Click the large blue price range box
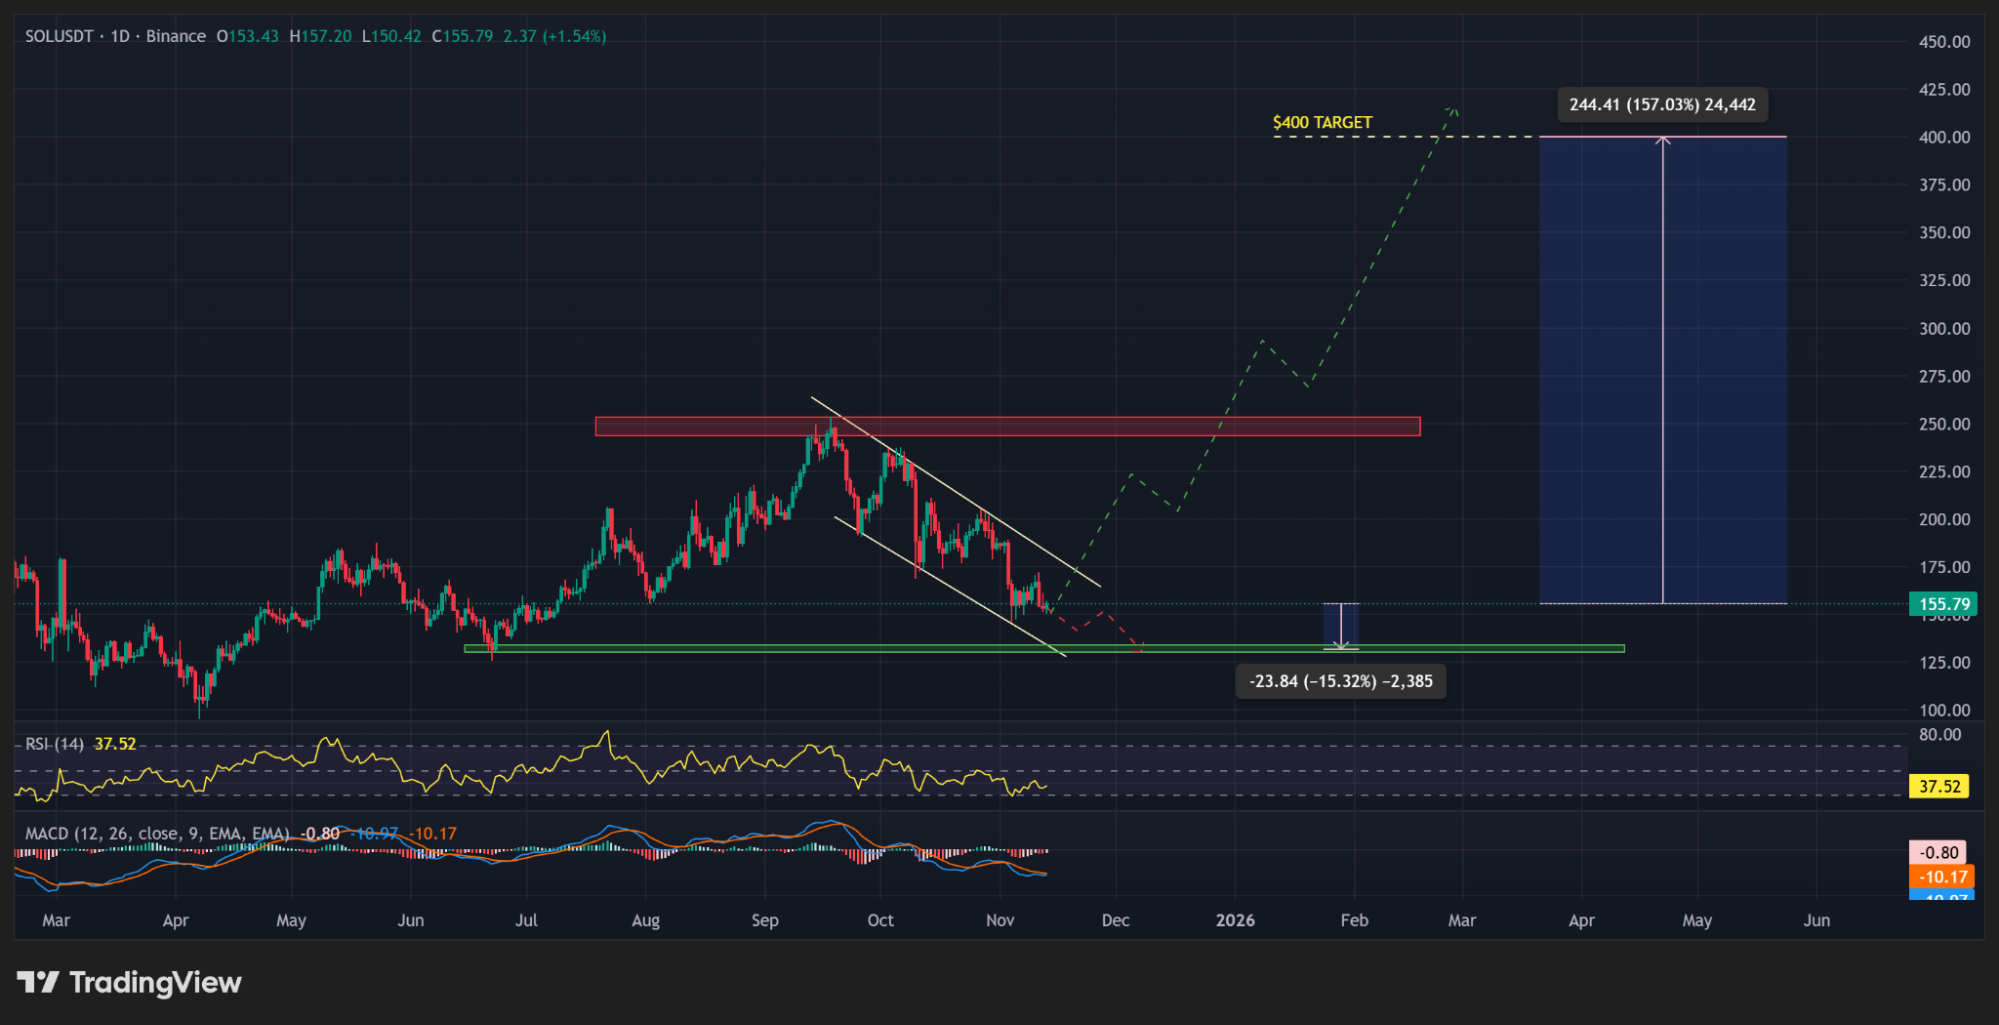This screenshot has width=1999, height=1025. click(x=1600, y=370)
